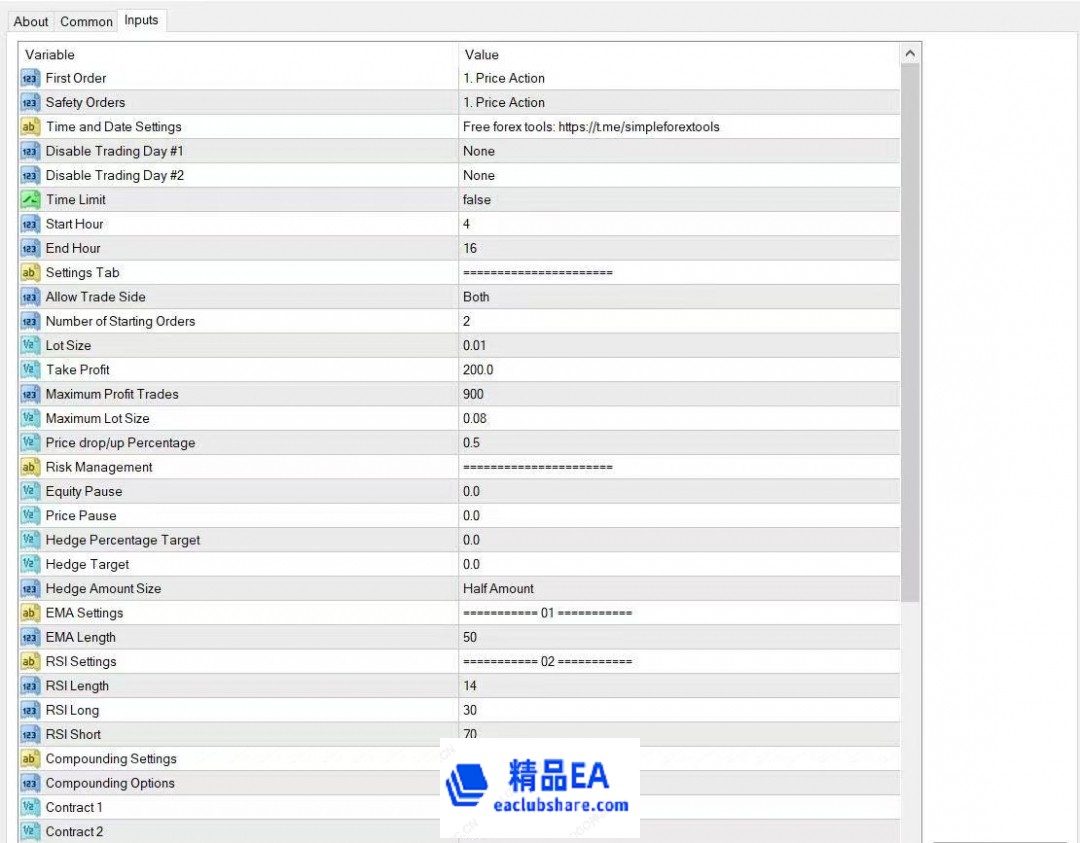Click the boolean icon beside Time Limit
The height and width of the screenshot is (843, 1080).
click(x=30, y=200)
